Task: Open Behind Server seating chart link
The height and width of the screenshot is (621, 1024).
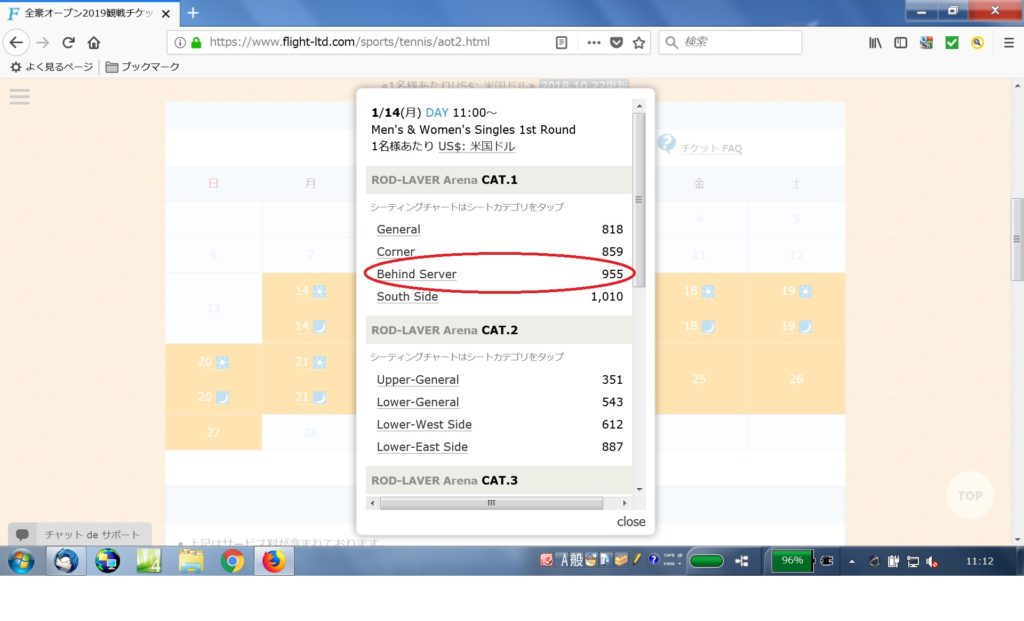Action: pos(416,274)
